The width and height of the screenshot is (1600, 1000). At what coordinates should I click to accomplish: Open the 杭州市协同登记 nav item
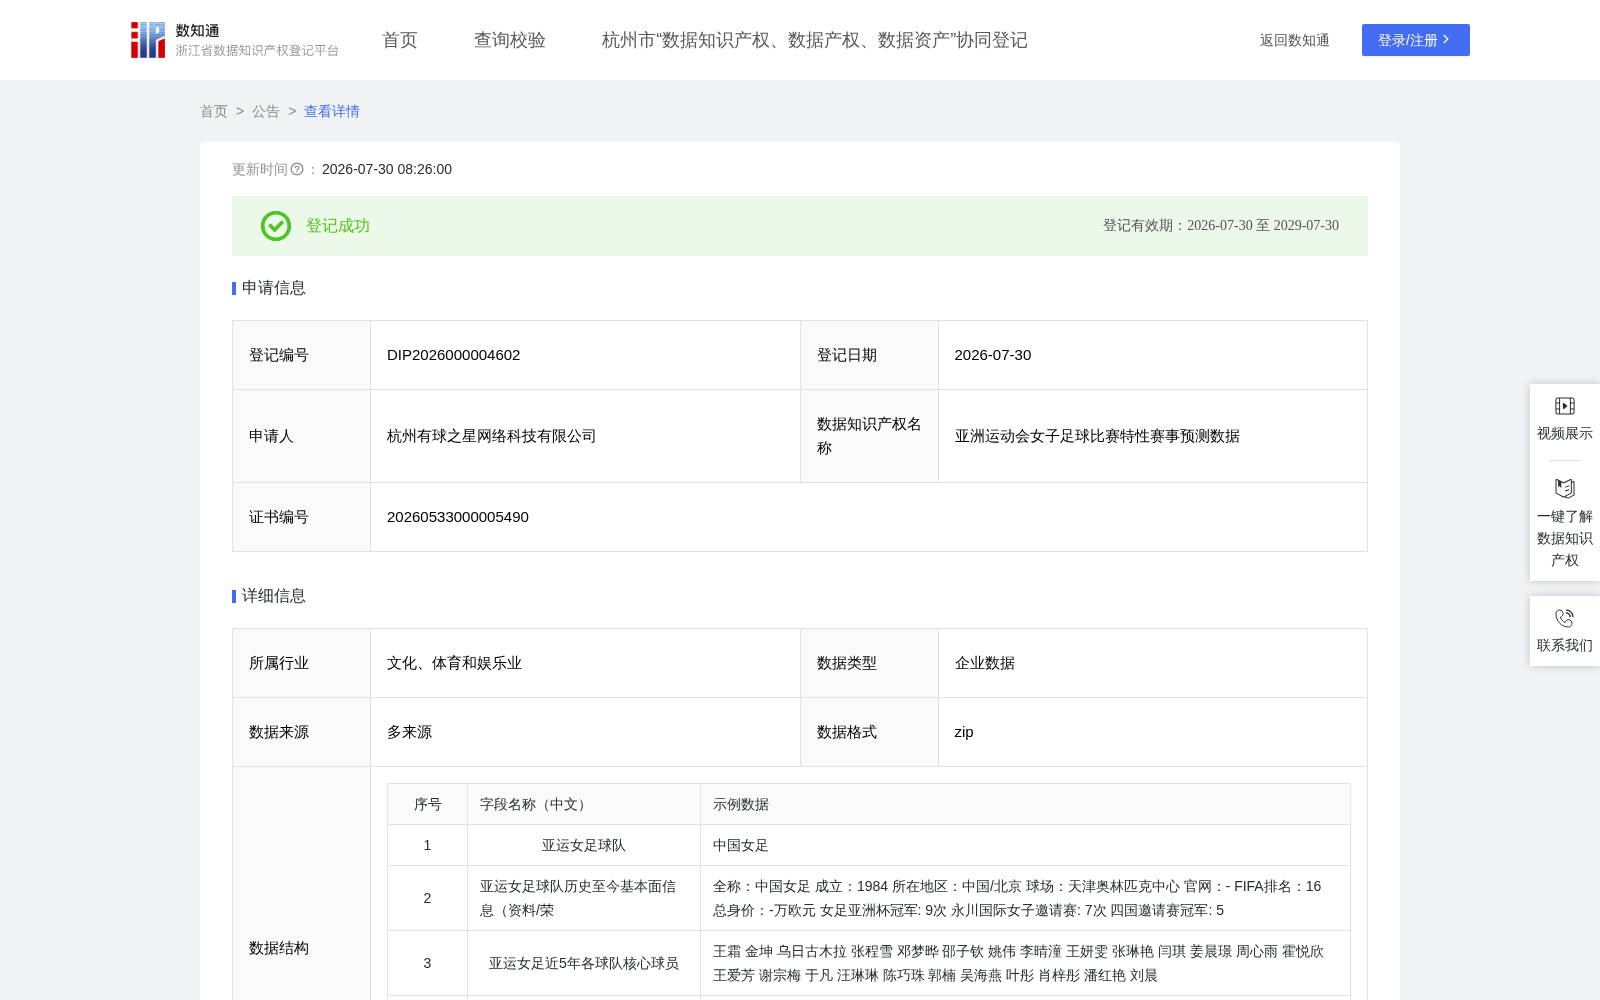[815, 40]
